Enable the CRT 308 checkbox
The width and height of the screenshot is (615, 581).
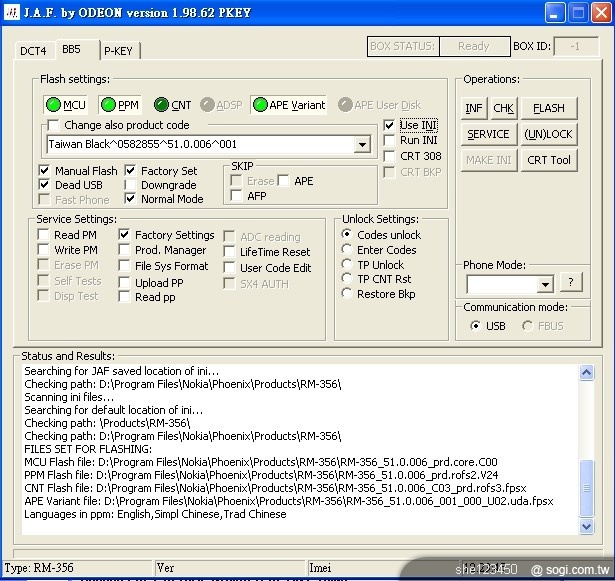pyautogui.click(x=389, y=156)
